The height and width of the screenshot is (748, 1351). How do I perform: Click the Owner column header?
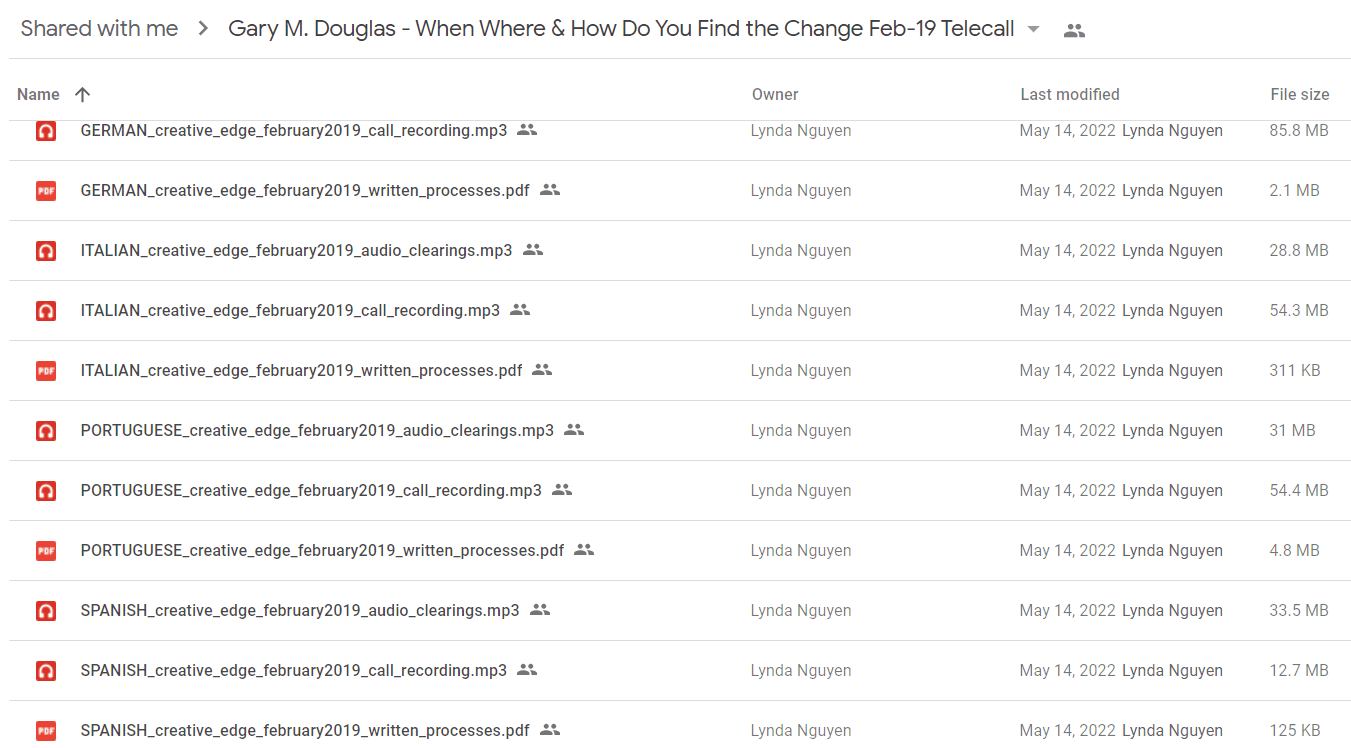775,94
